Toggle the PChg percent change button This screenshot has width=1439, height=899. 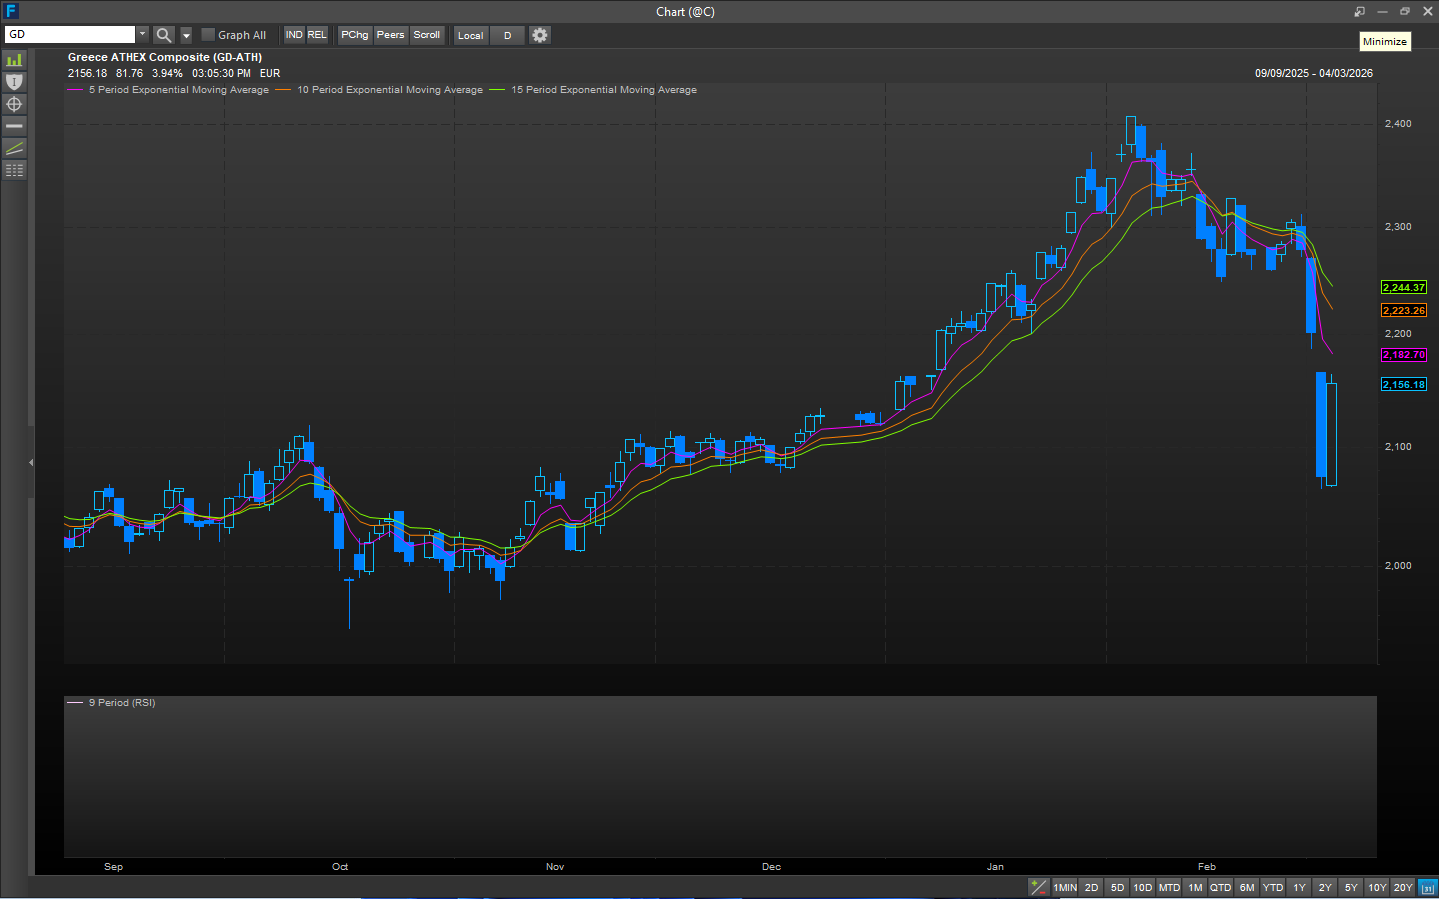pos(354,35)
